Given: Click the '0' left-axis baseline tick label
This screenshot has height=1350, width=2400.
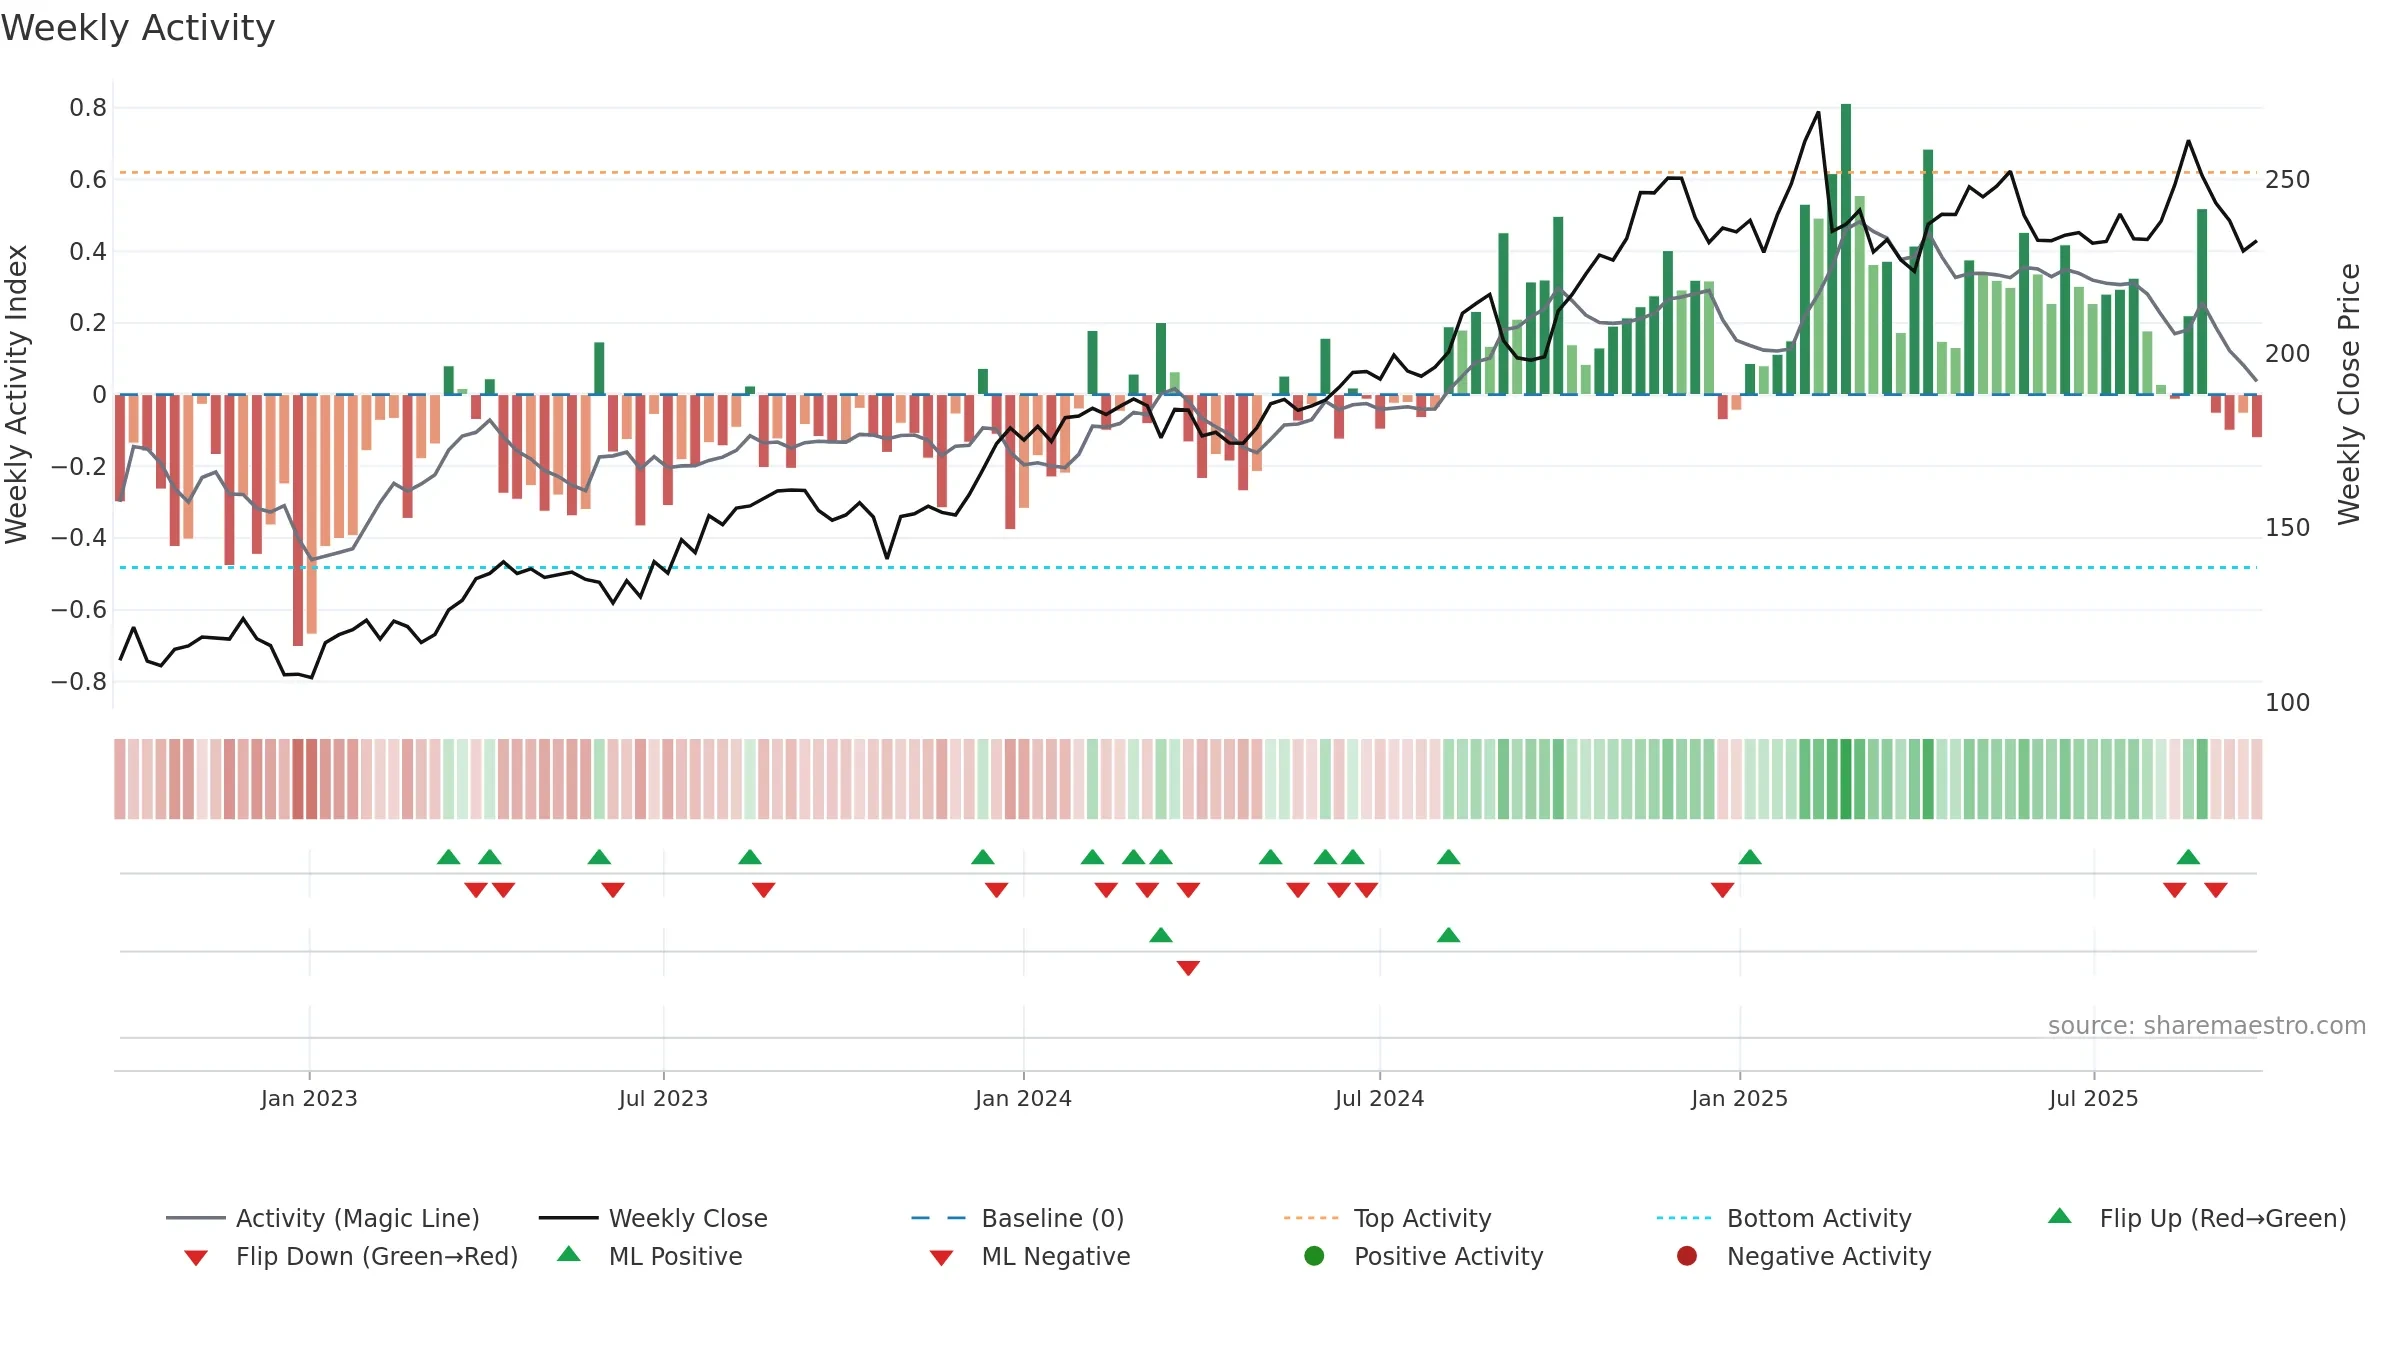Looking at the screenshot, I should [x=99, y=395].
